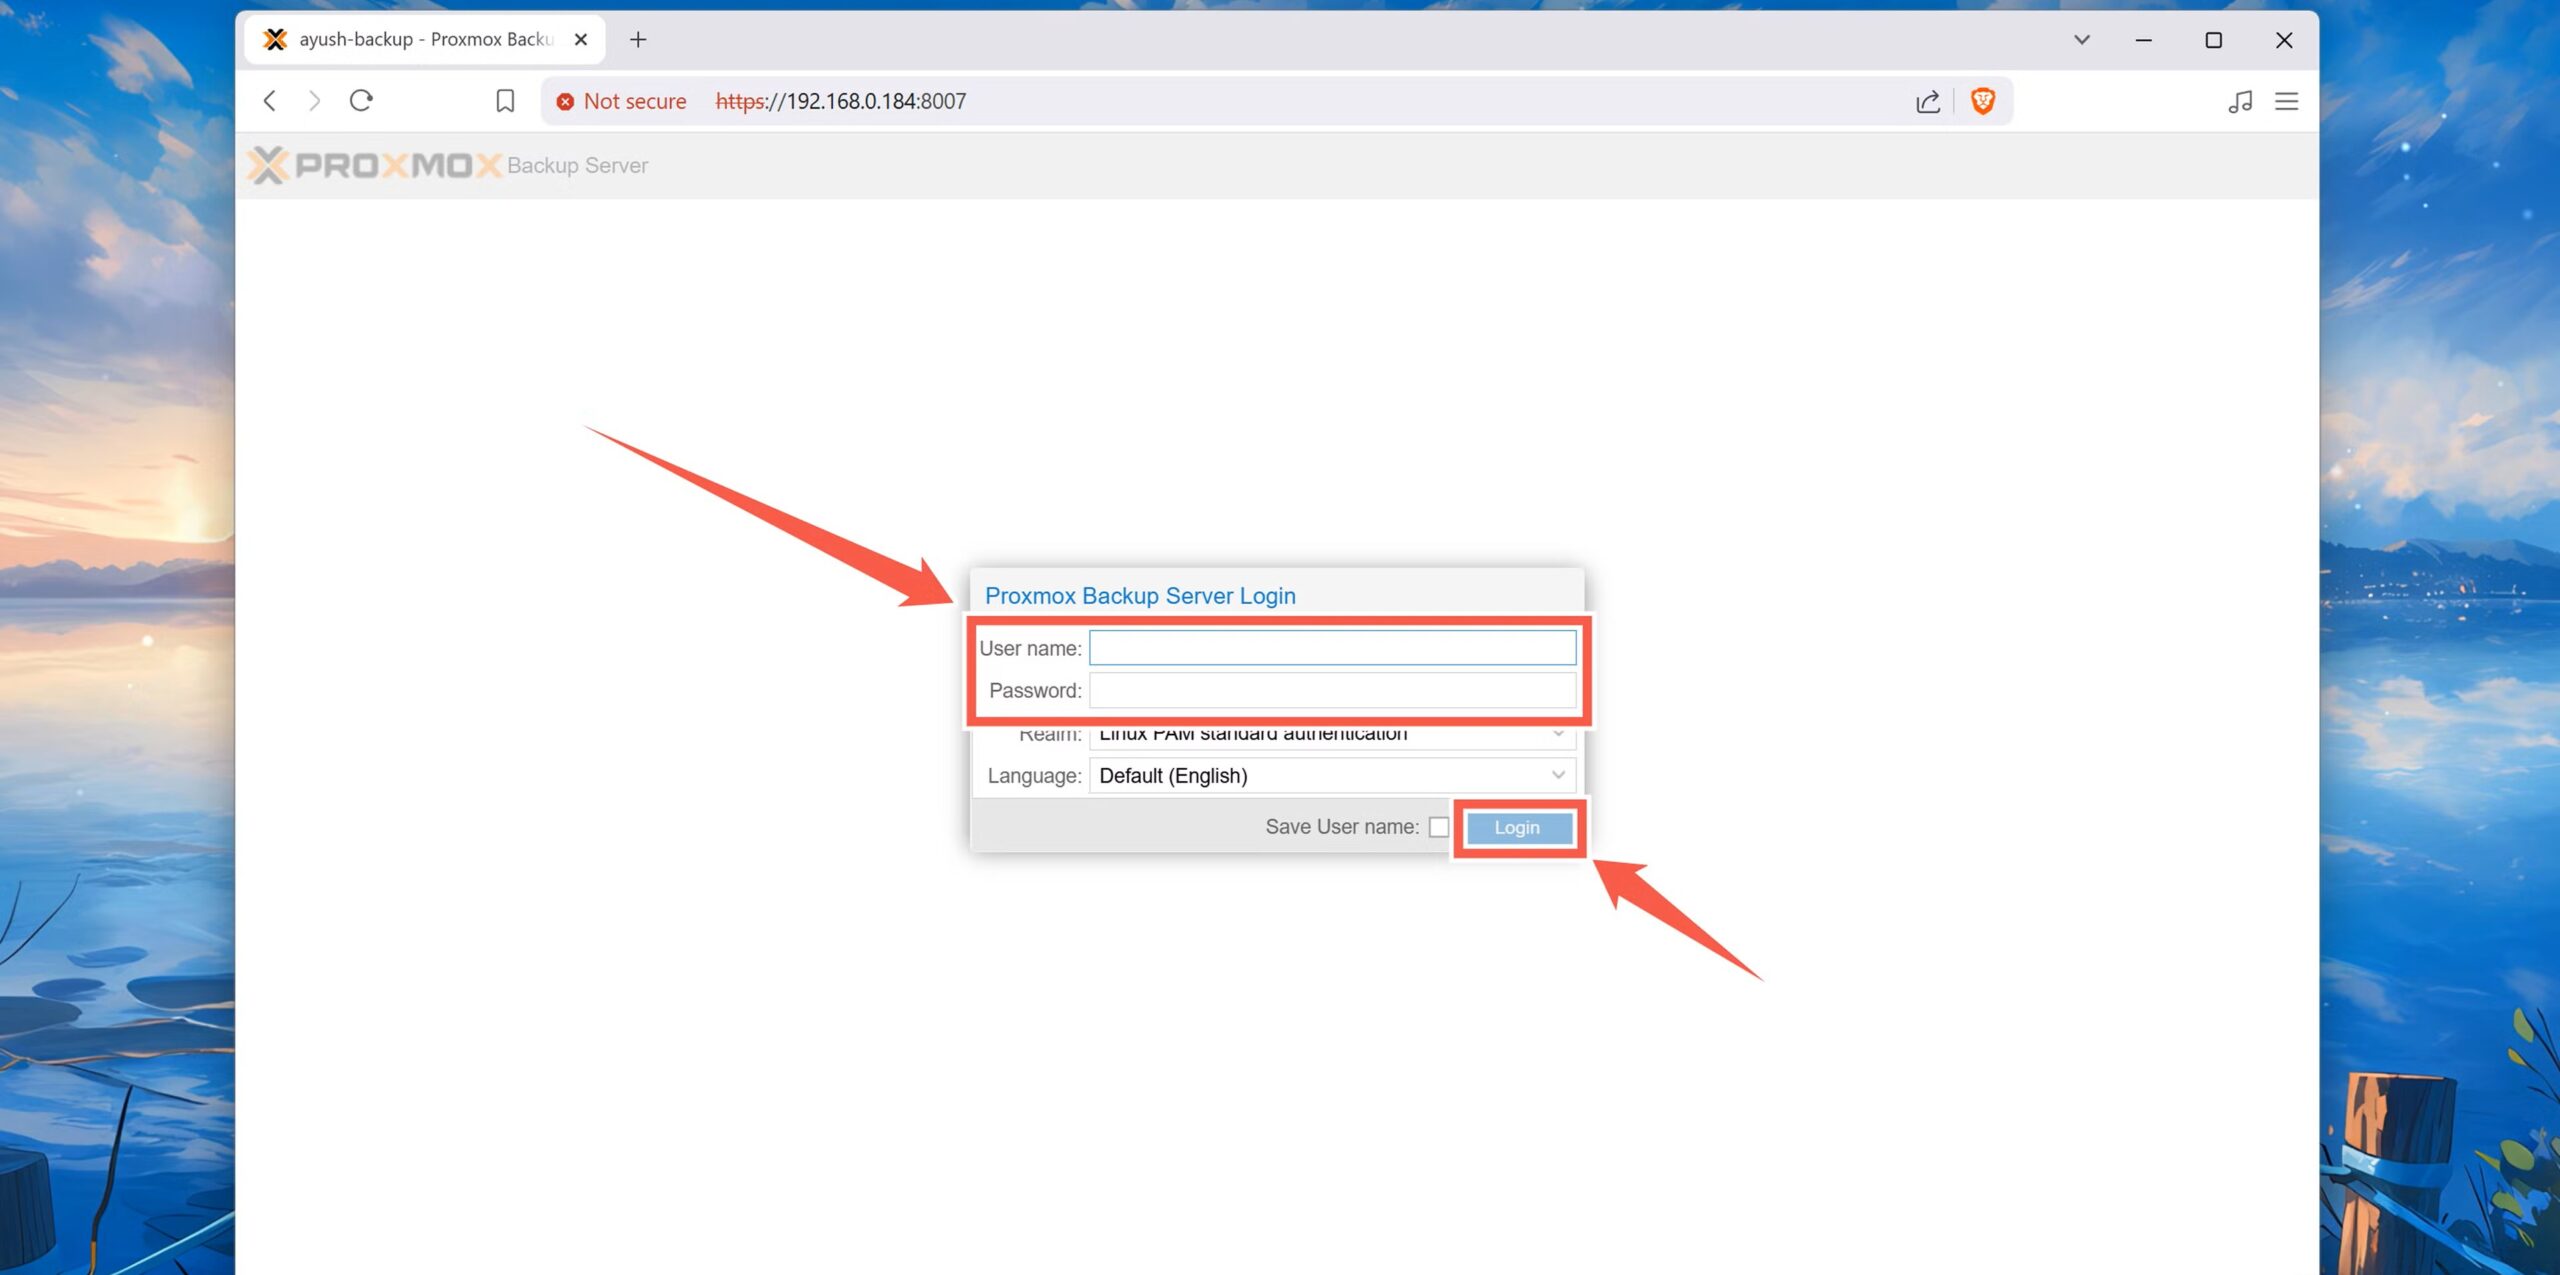Screen dimensions: 2560x1275
Task: Reload the page with refresh icon
Action: click(x=361, y=101)
